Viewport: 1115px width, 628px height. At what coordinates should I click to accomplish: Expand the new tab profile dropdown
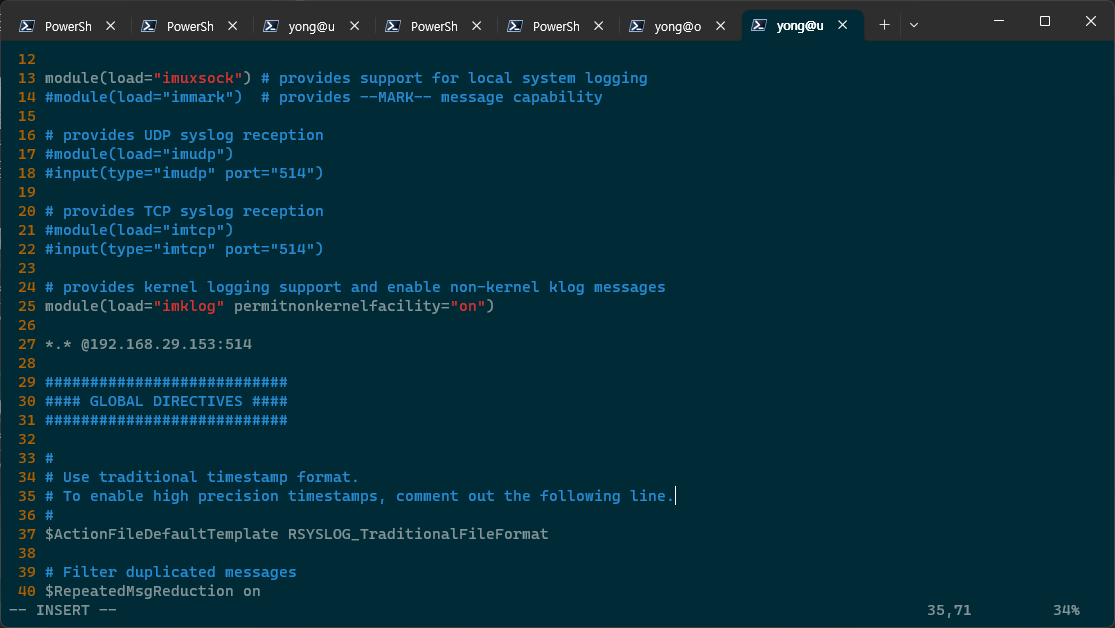point(914,25)
